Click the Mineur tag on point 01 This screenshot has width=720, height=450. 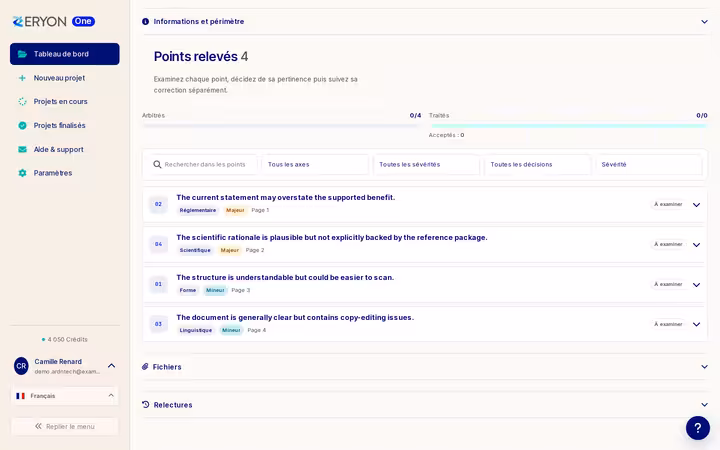click(x=215, y=290)
